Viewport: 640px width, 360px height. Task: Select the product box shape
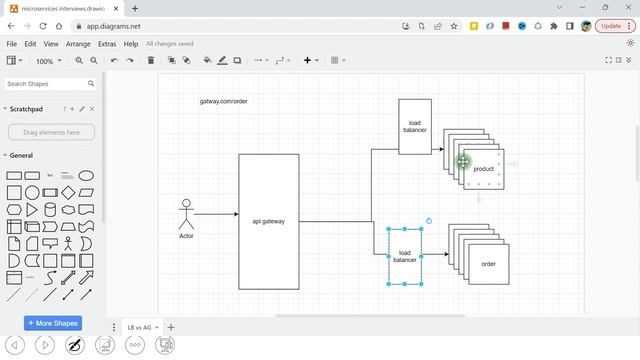click(484, 169)
